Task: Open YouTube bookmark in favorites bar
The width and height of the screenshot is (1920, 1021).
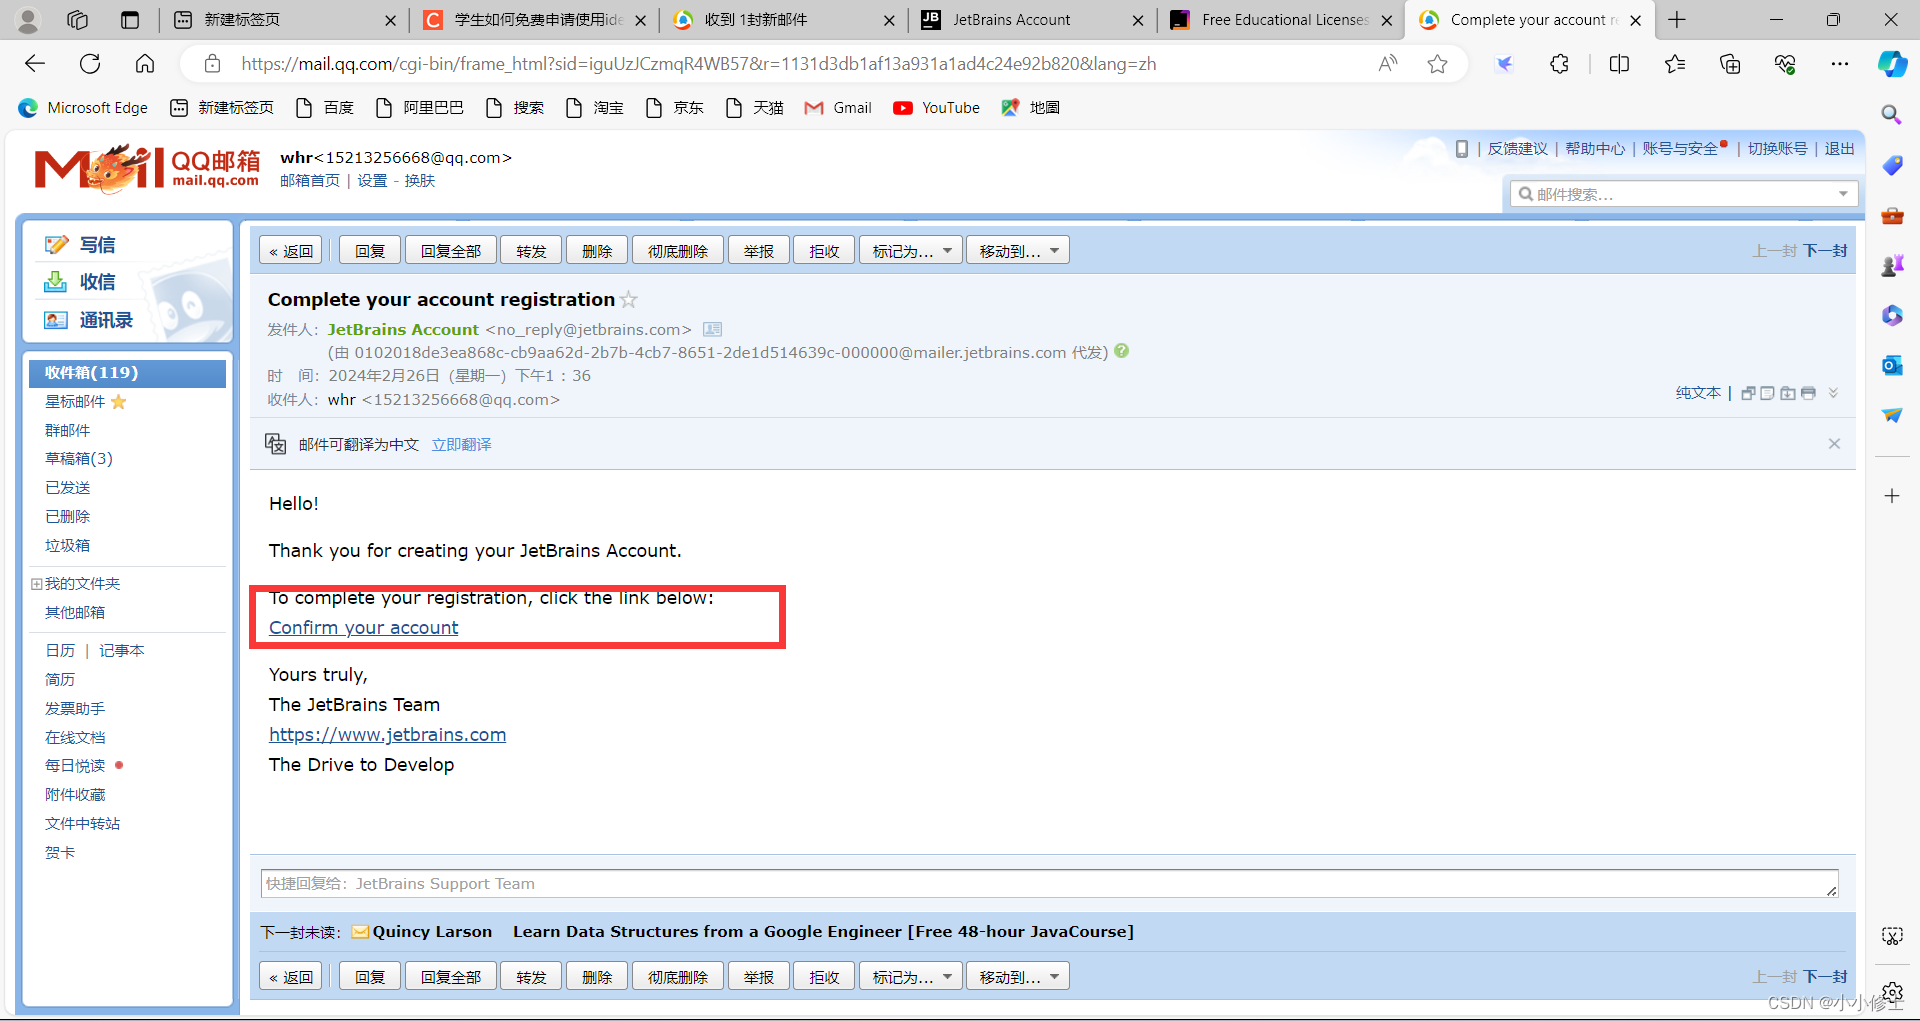Action: (936, 108)
